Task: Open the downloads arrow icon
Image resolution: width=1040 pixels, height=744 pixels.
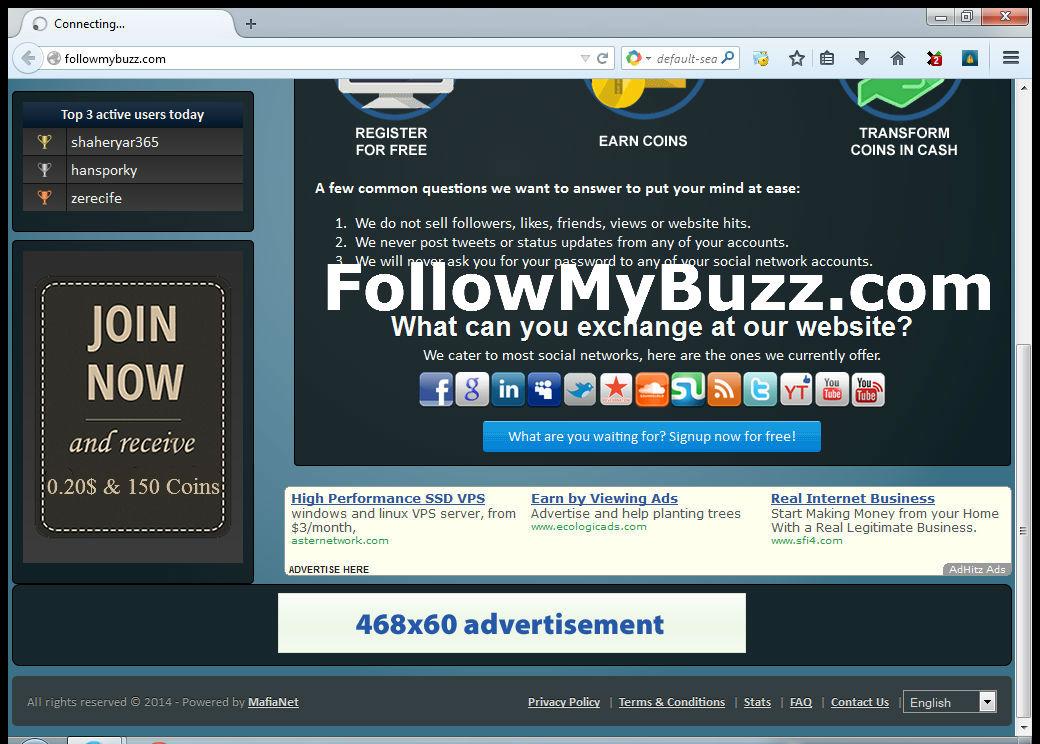Action: tap(862, 58)
